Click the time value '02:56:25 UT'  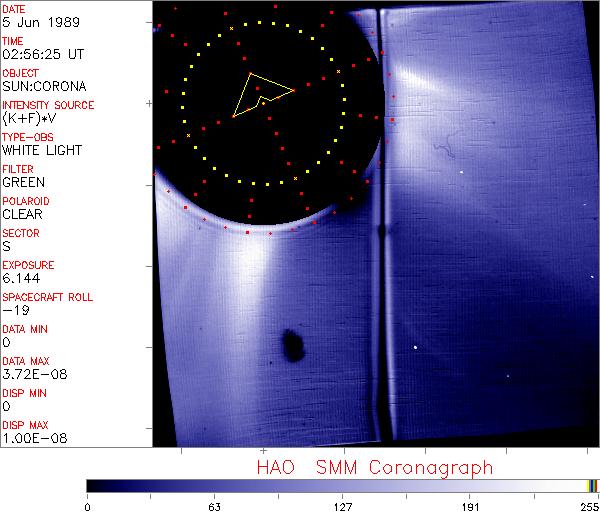coord(43,54)
